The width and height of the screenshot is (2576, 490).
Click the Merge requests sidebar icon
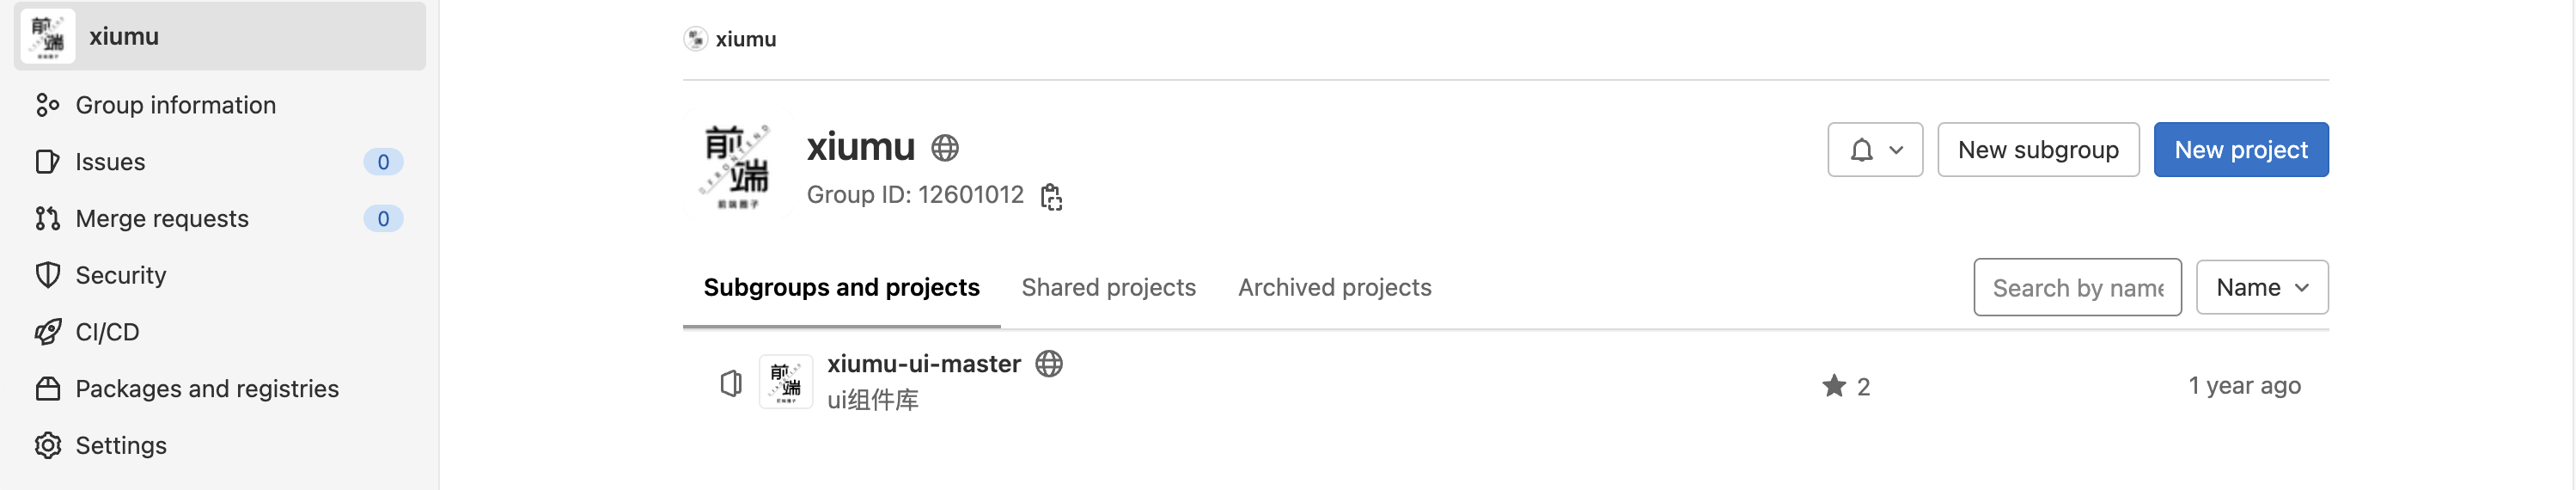[47, 219]
